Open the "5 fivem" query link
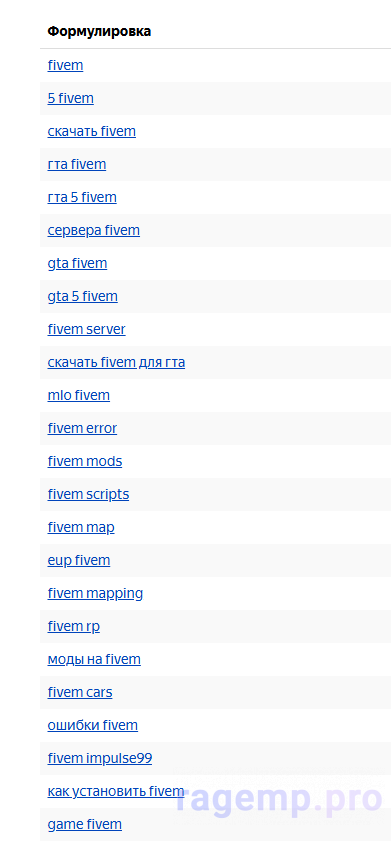391x849 pixels. [70, 99]
